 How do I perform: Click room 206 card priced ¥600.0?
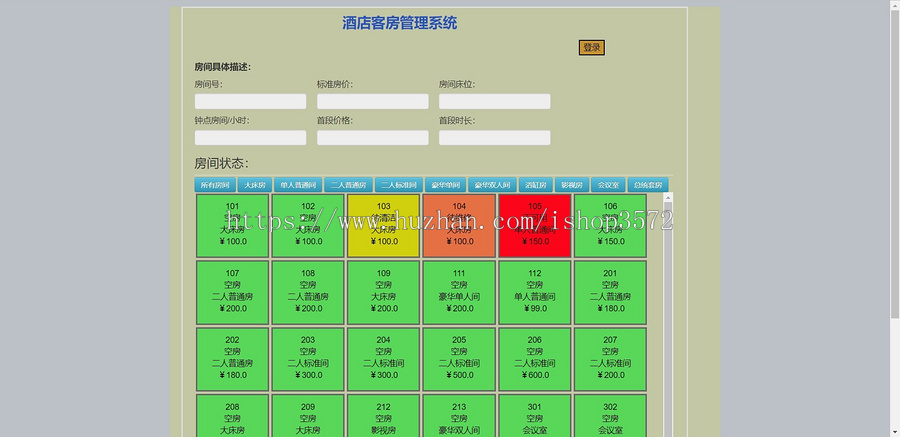click(535, 359)
